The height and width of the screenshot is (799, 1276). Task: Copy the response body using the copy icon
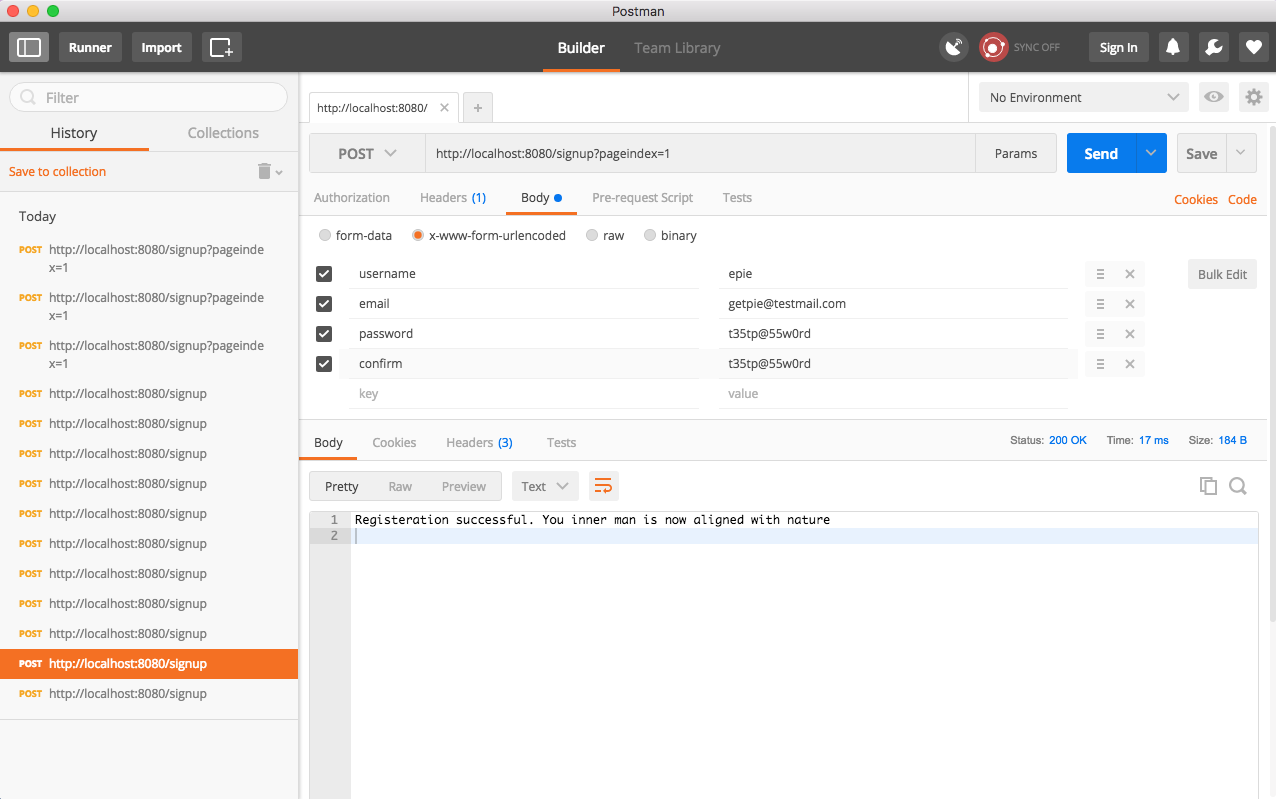(1208, 485)
